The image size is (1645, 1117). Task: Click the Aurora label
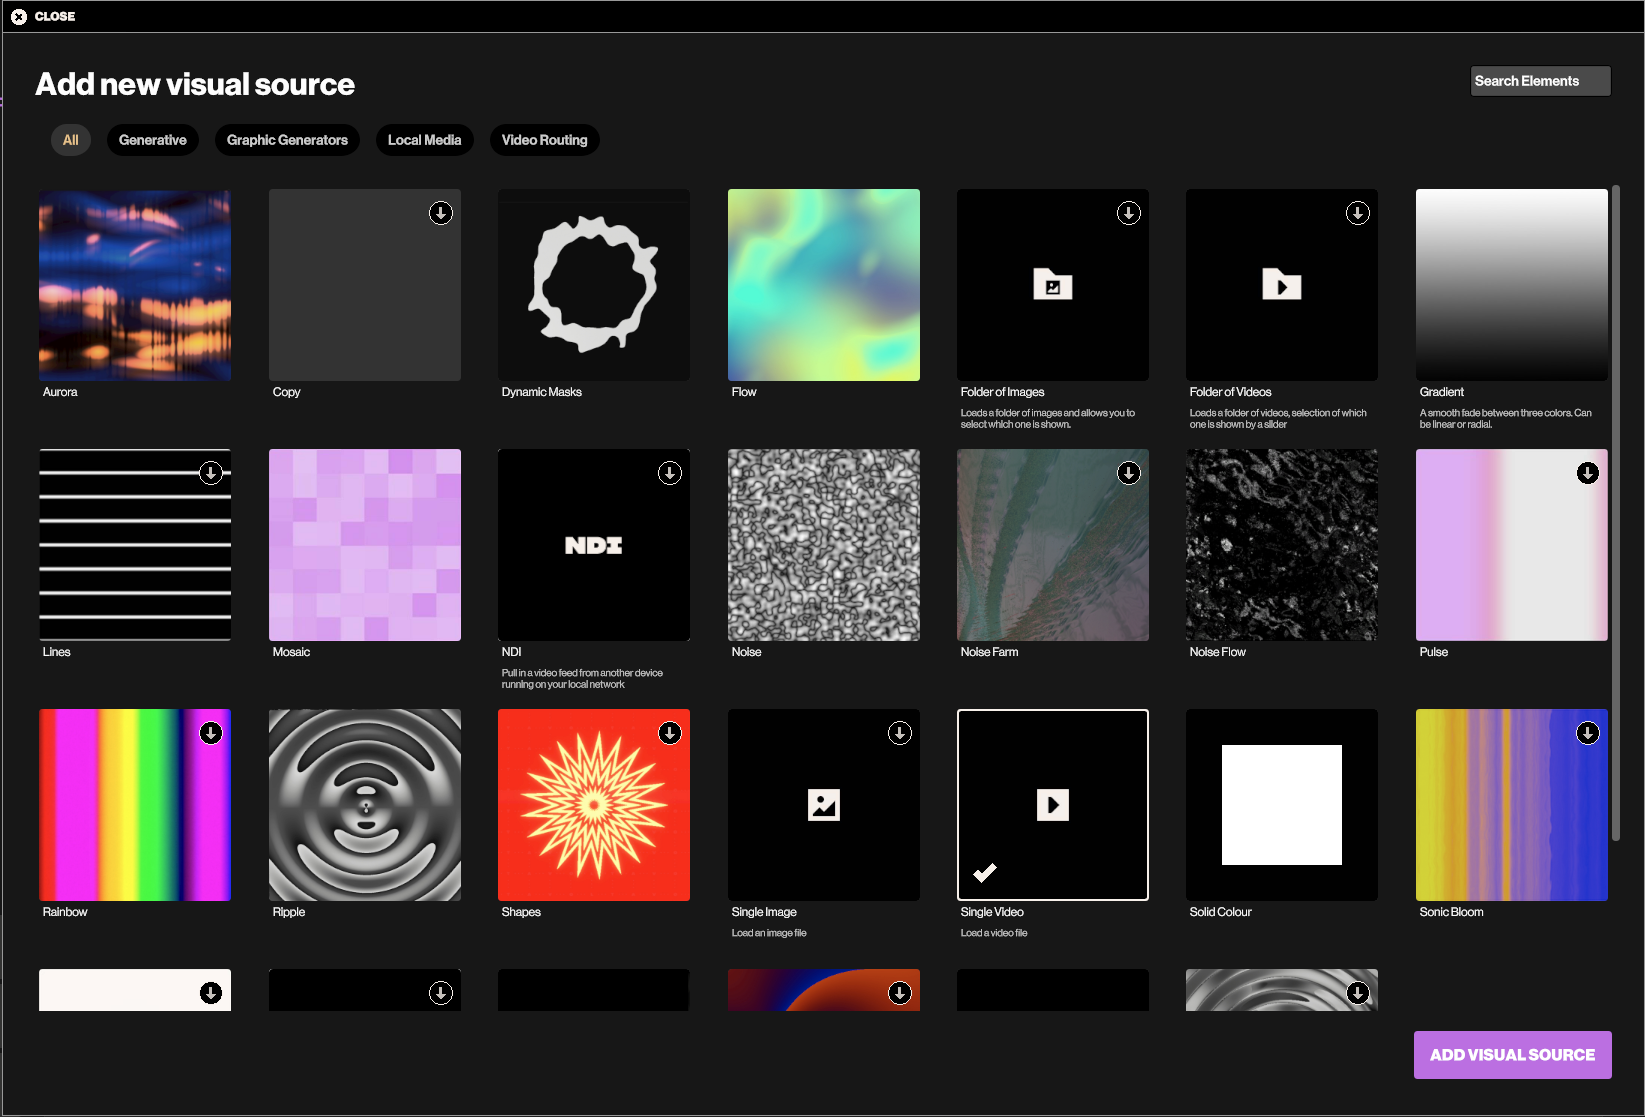[x=60, y=392]
